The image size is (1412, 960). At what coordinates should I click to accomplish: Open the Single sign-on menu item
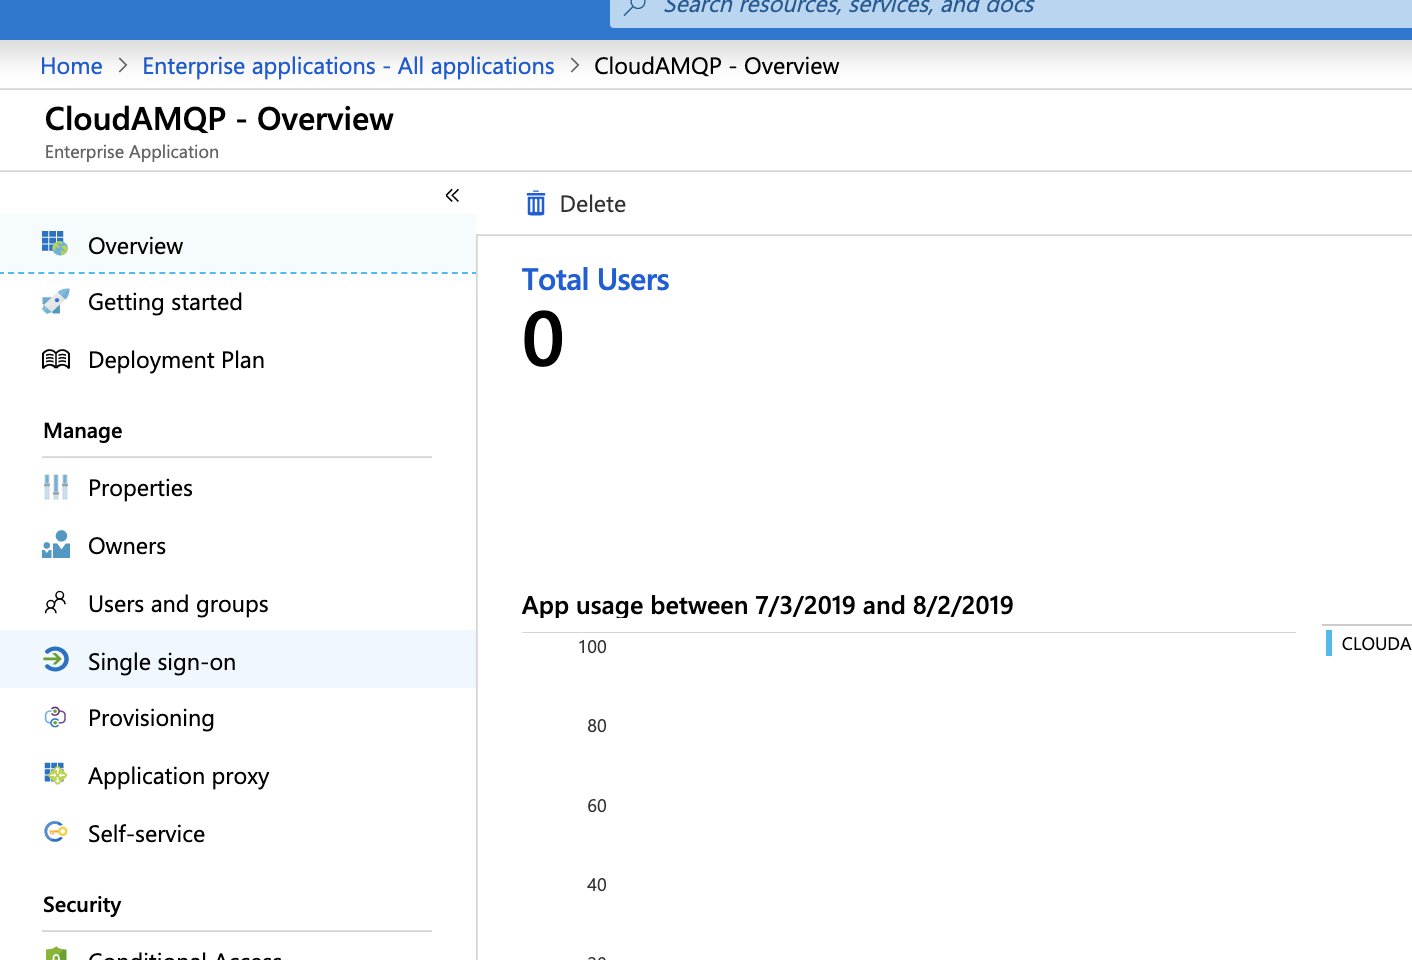pyautogui.click(x=162, y=662)
